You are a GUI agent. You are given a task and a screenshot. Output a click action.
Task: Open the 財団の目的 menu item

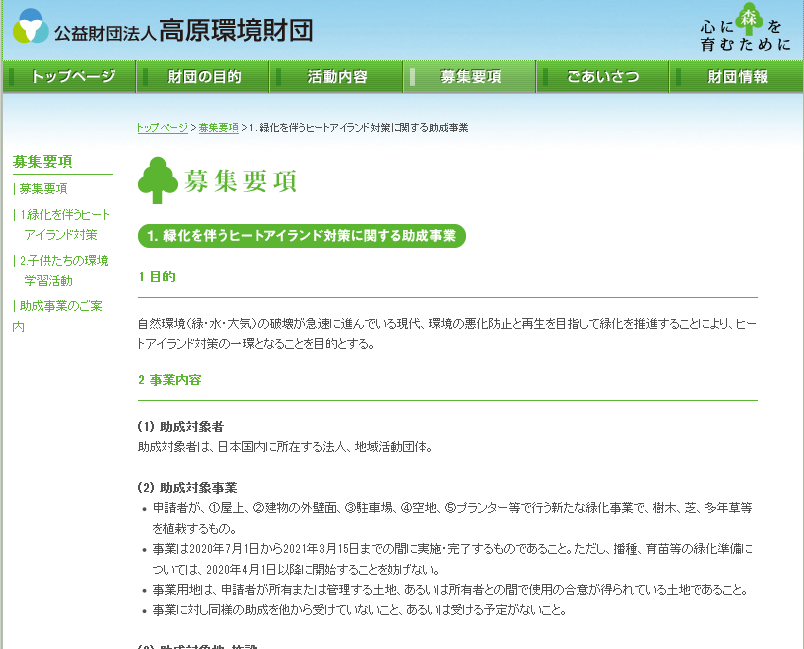point(202,75)
